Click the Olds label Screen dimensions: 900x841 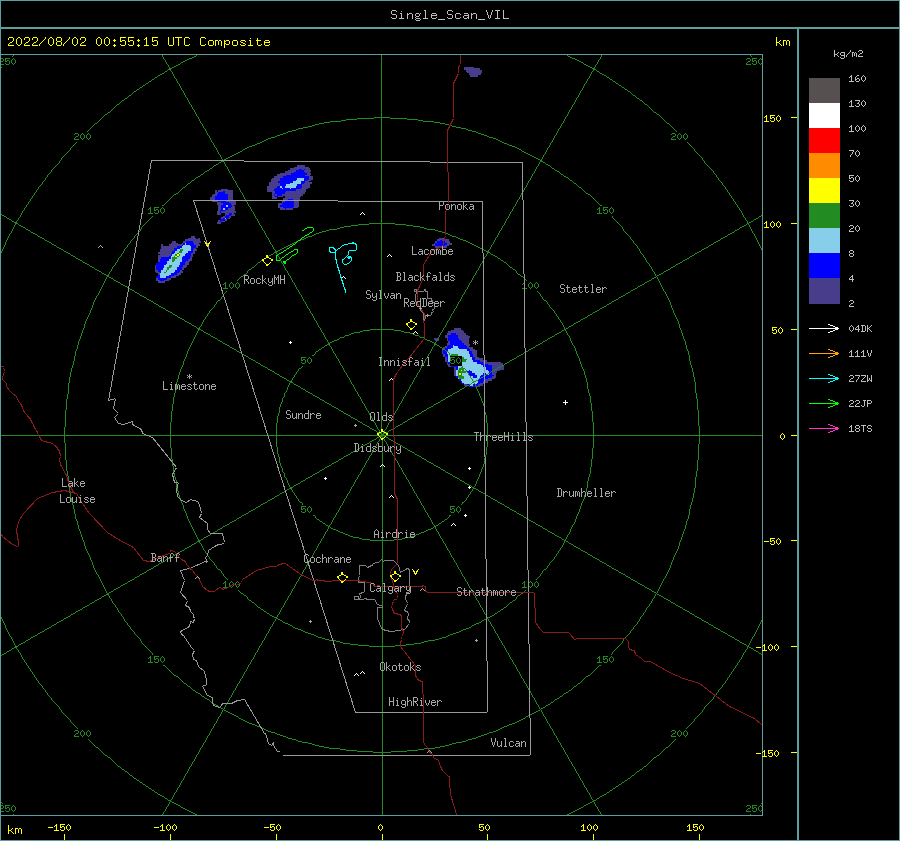381,417
